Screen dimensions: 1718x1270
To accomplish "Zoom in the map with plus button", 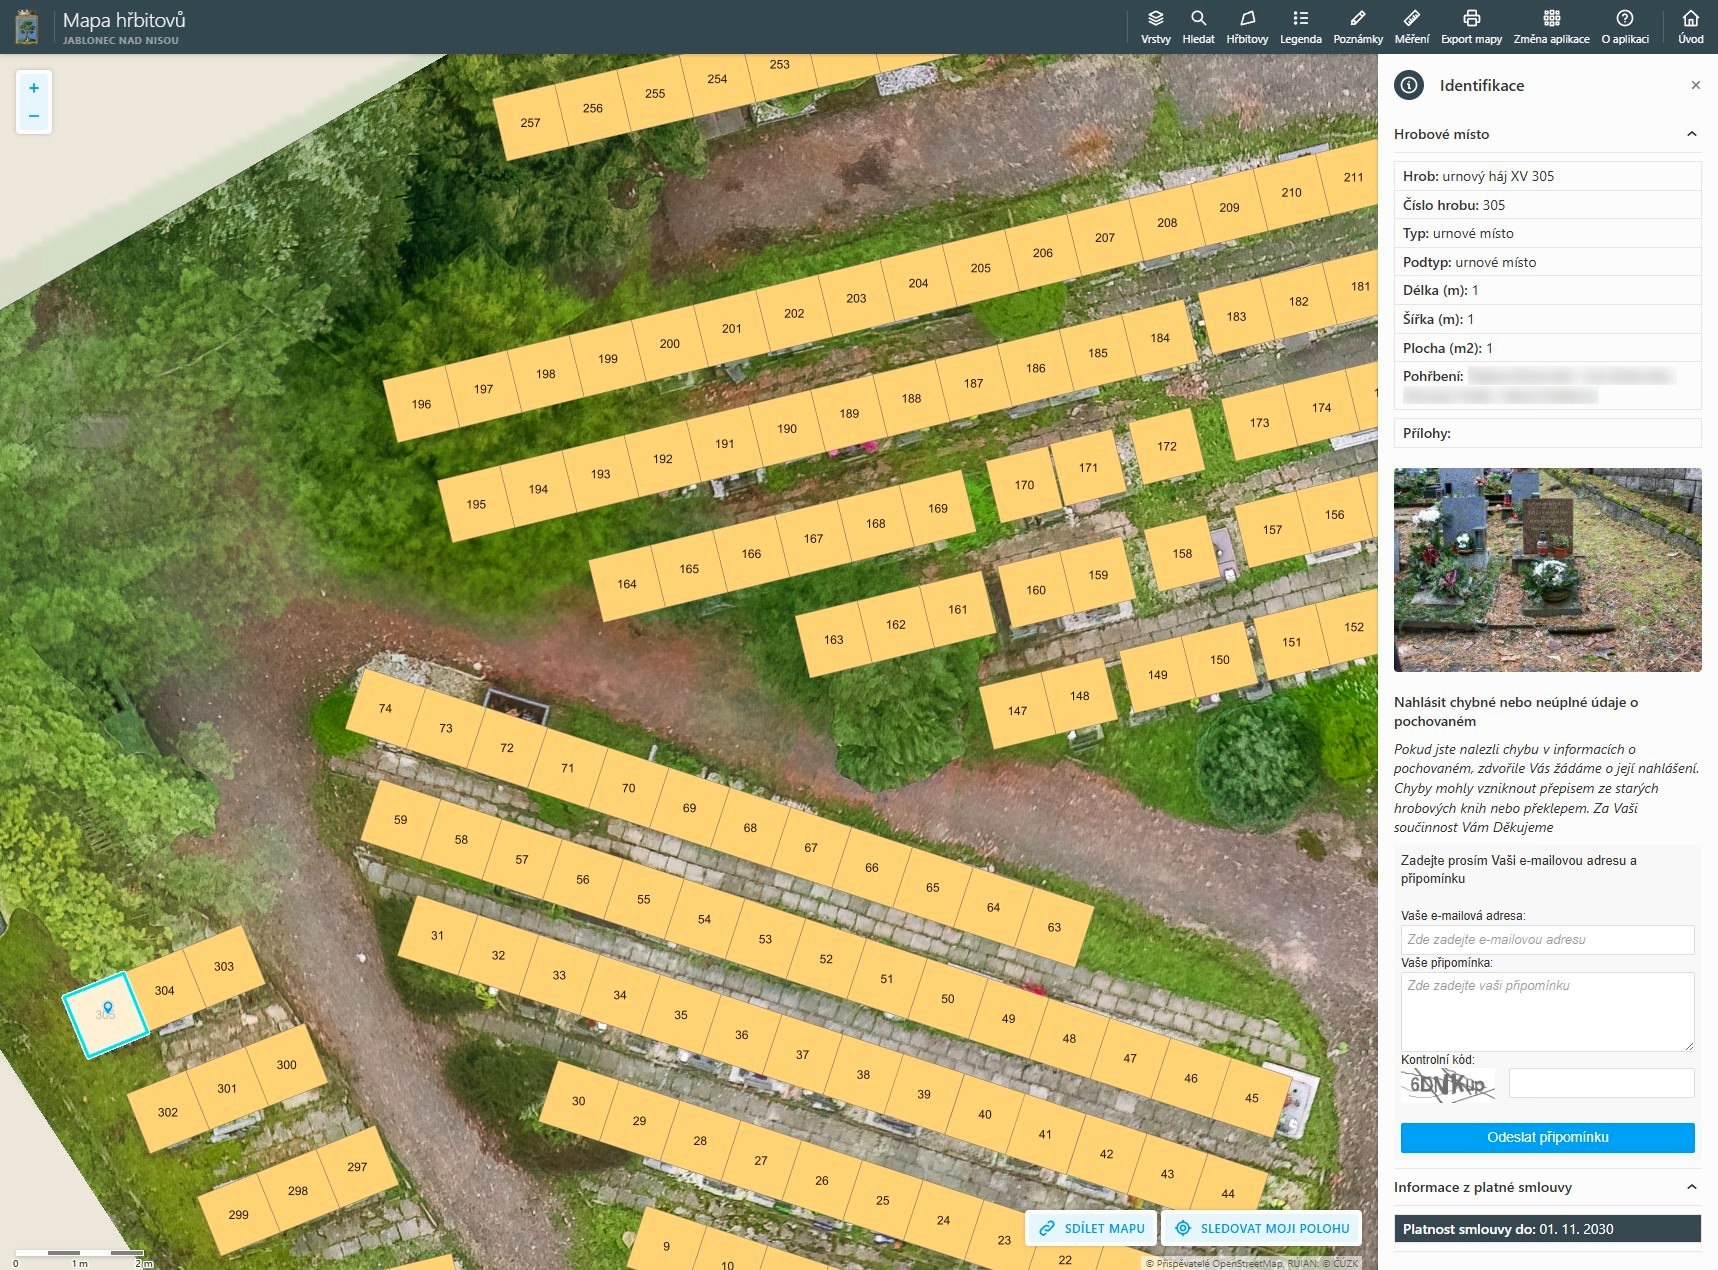I will (x=34, y=88).
